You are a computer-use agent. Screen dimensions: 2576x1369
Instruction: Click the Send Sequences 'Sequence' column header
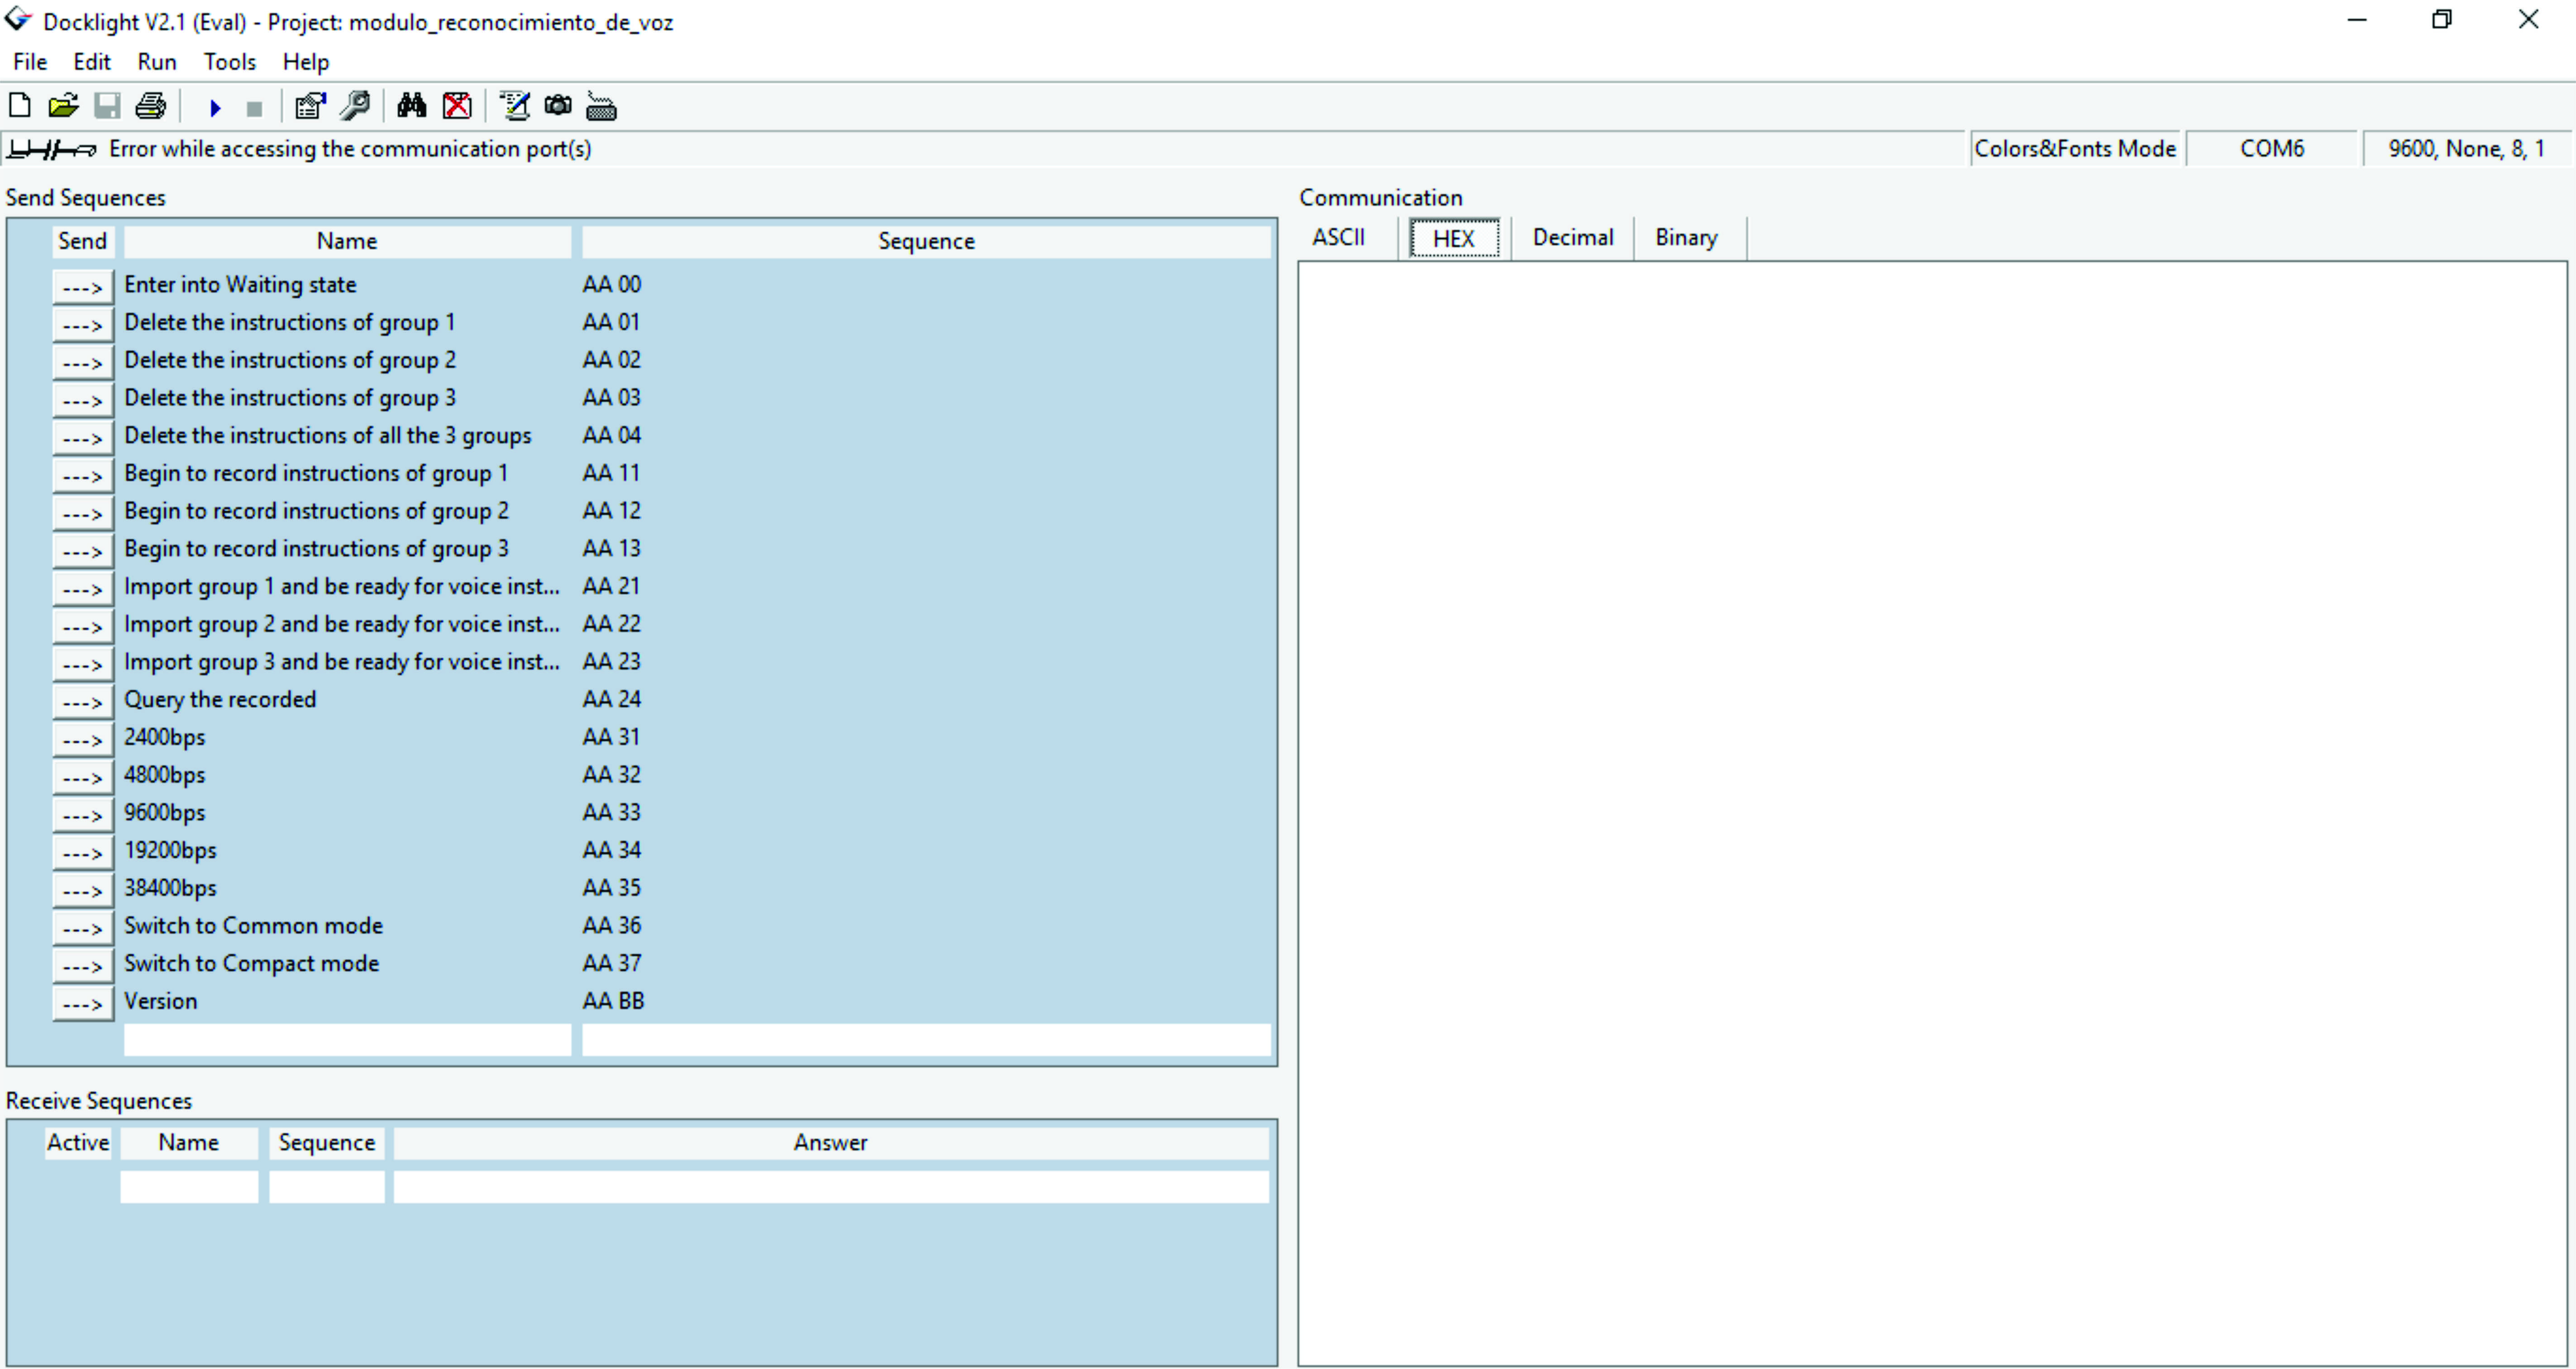(x=926, y=241)
